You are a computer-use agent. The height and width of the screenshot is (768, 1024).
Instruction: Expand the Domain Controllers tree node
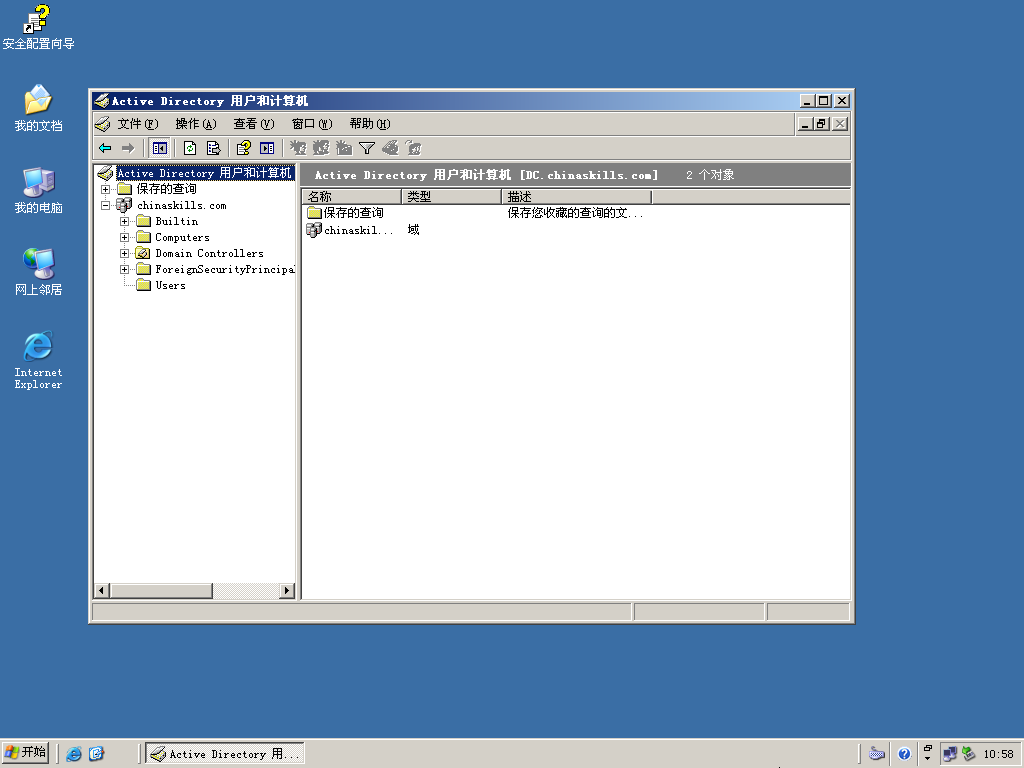124,253
